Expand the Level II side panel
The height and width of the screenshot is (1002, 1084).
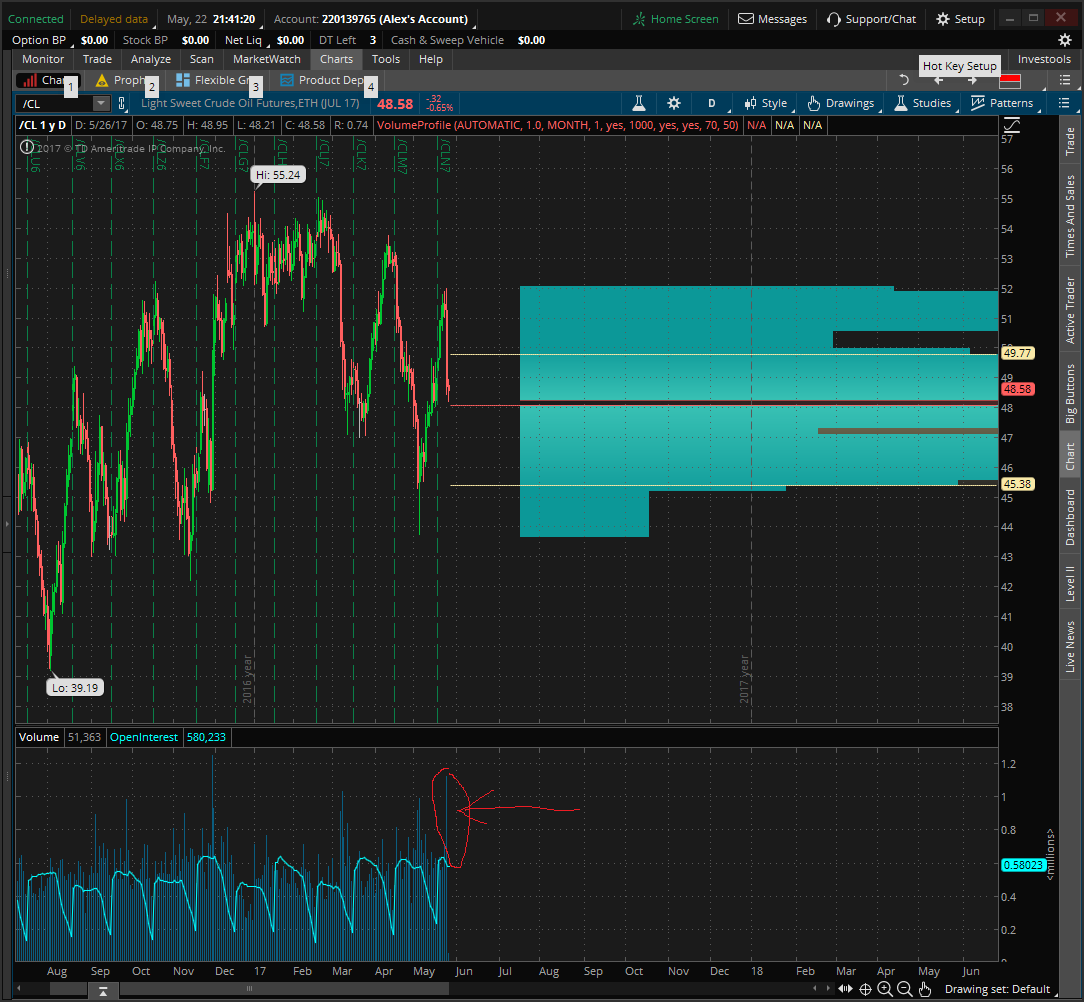1069,583
